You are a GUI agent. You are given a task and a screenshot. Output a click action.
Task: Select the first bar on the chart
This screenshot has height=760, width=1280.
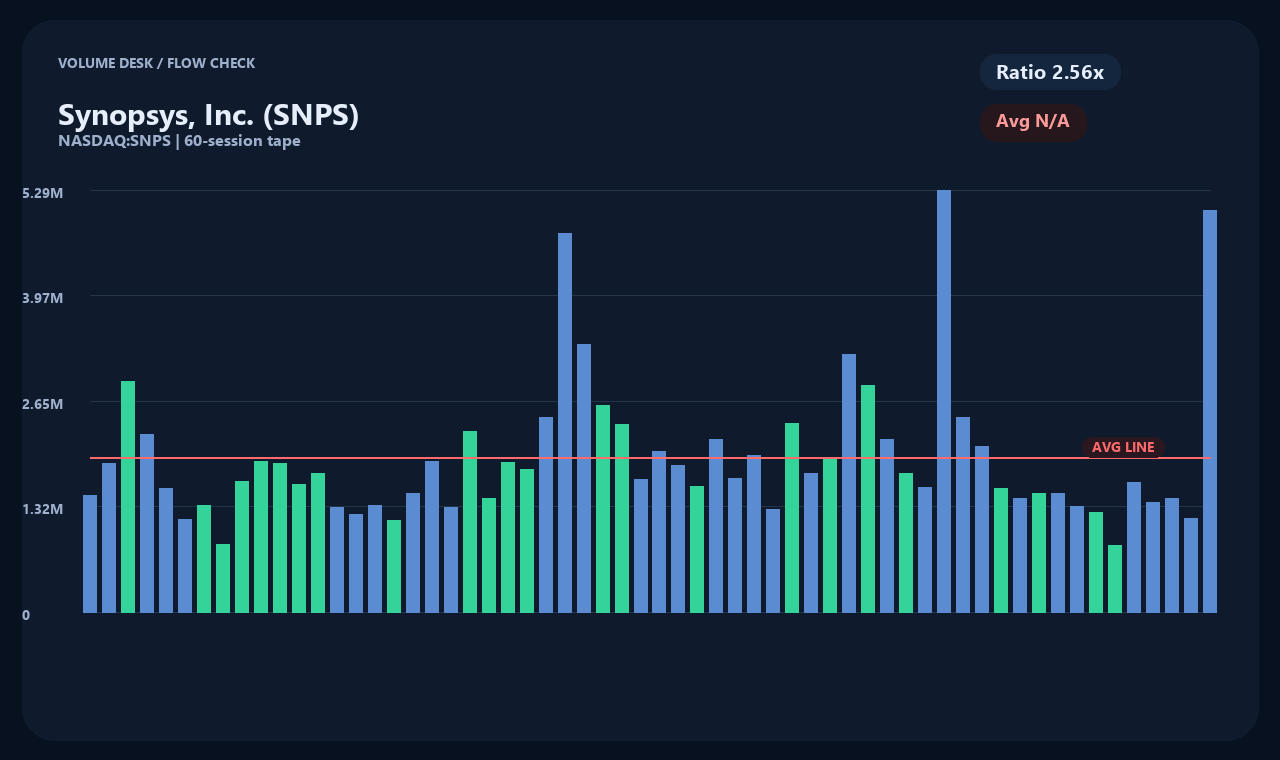tap(90, 554)
